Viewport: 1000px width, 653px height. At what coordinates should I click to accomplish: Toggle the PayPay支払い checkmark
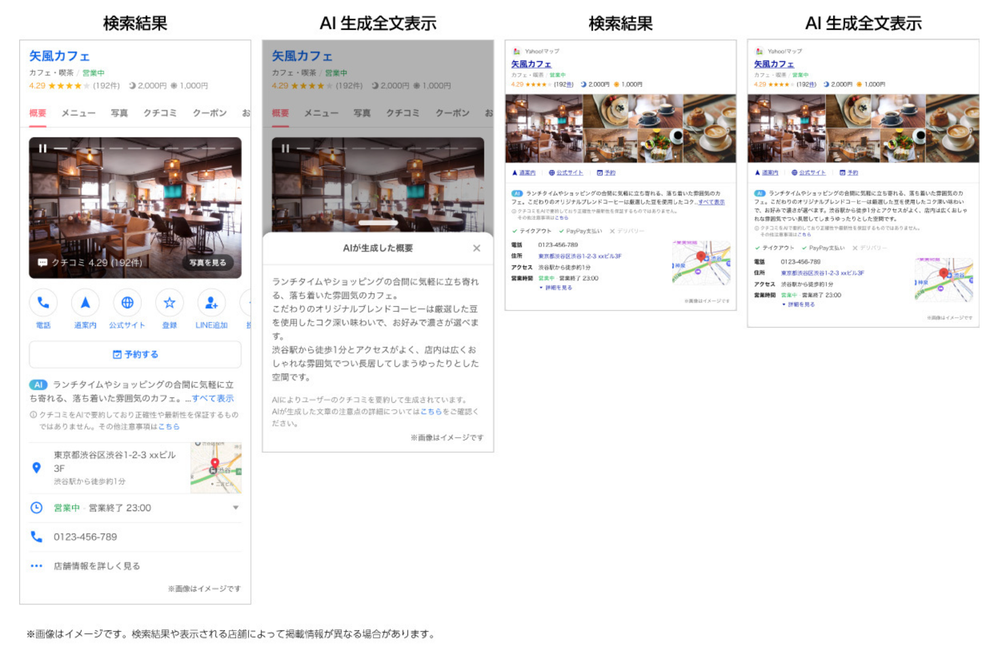[x=562, y=231]
